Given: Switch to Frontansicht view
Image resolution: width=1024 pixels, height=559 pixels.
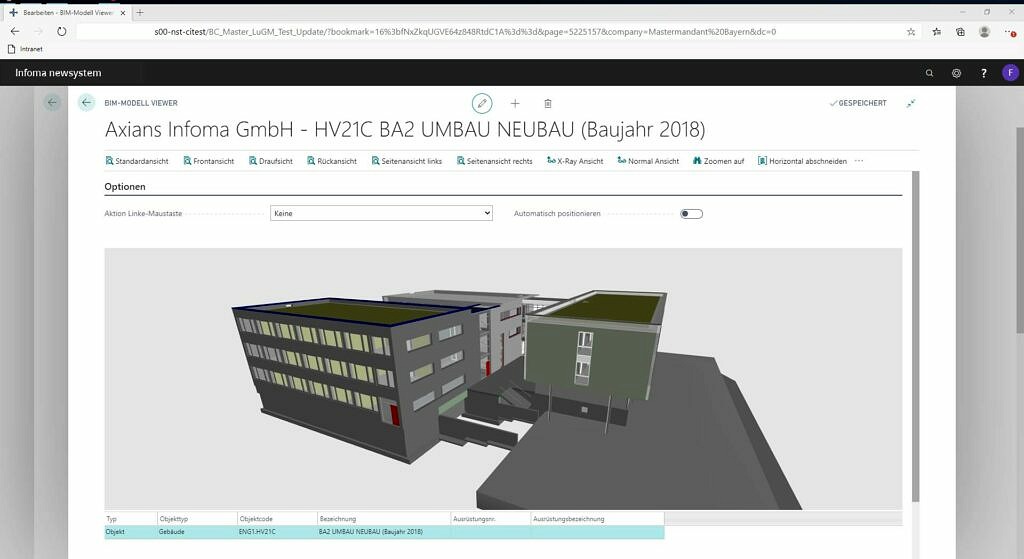Looking at the screenshot, I should point(209,161).
